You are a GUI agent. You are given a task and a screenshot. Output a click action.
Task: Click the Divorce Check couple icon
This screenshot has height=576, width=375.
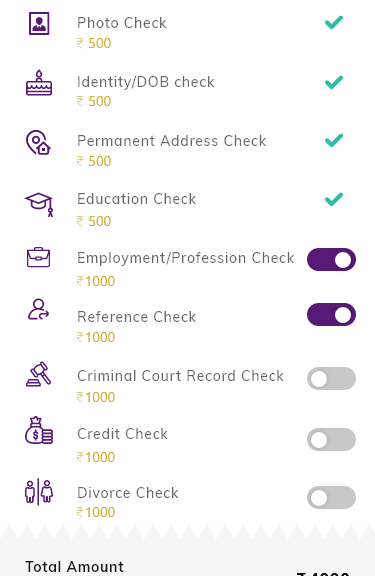pos(39,492)
